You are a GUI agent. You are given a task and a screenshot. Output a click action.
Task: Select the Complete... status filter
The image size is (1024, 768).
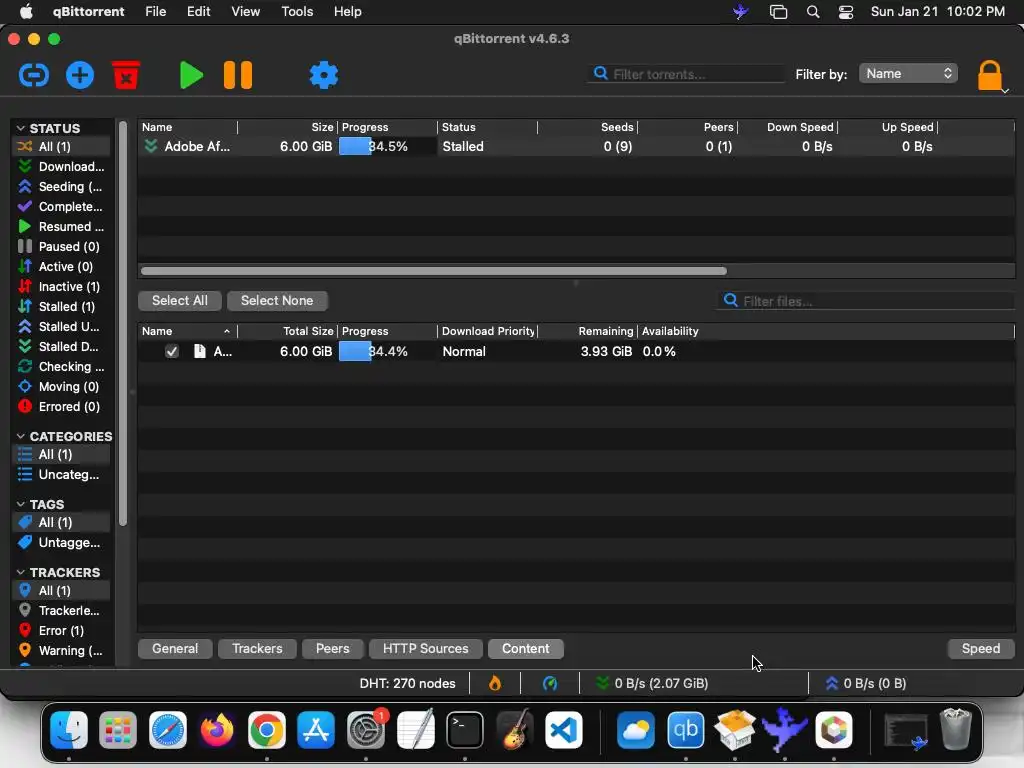point(61,206)
